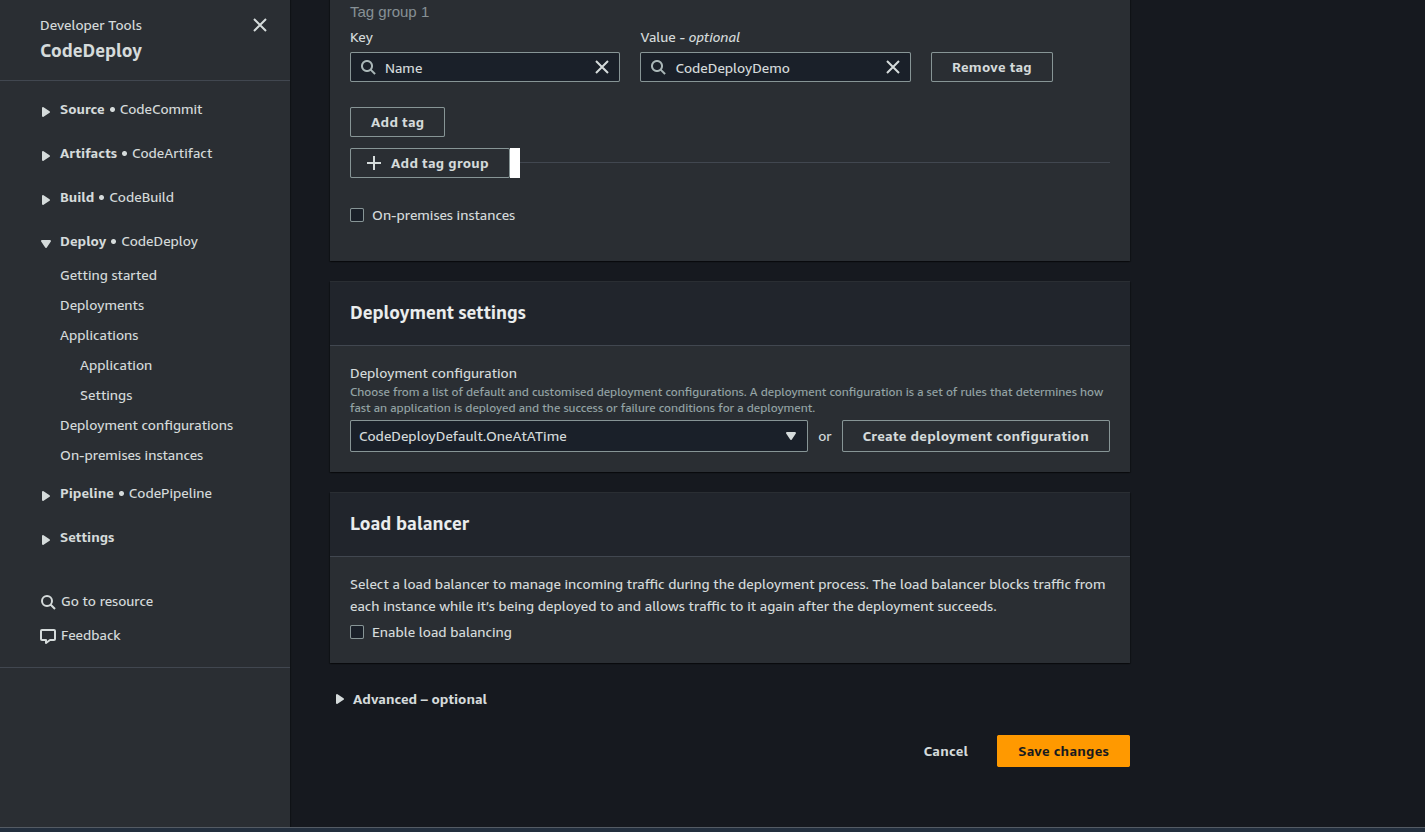1425x832 pixels.
Task: Open Deployment configurations page
Action: 146,425
